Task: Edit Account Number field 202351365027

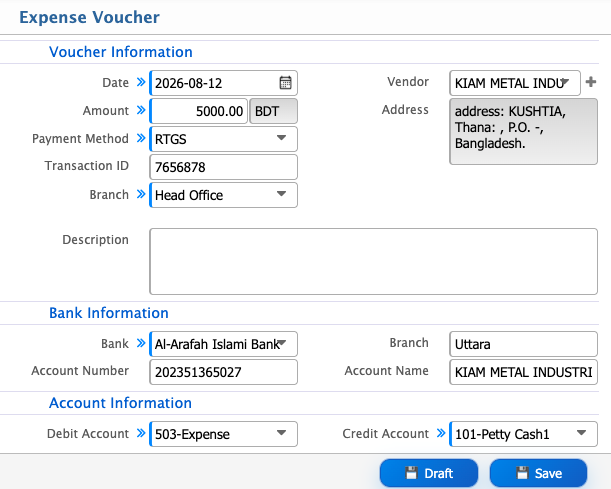Action: click(x=223, y=372)
